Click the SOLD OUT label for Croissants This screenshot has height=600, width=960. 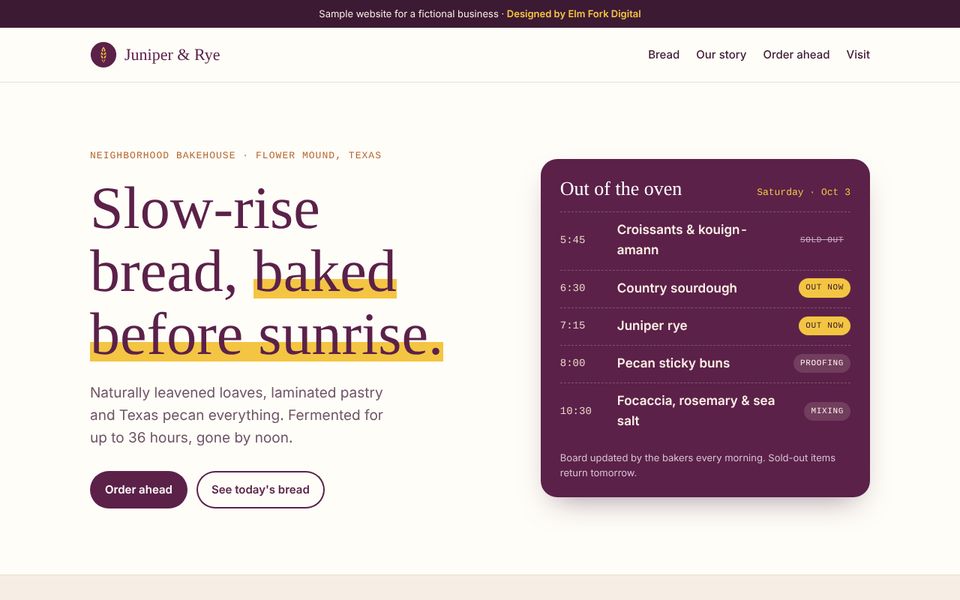(x=822, y=239)
